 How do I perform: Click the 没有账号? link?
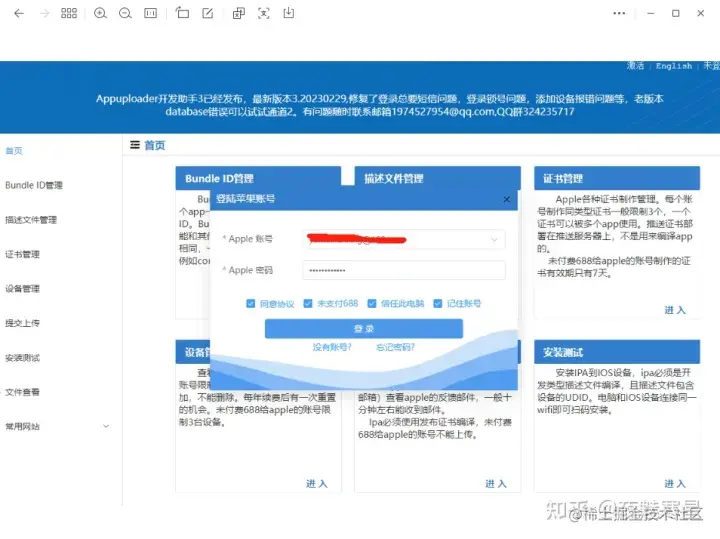[332, 347]
